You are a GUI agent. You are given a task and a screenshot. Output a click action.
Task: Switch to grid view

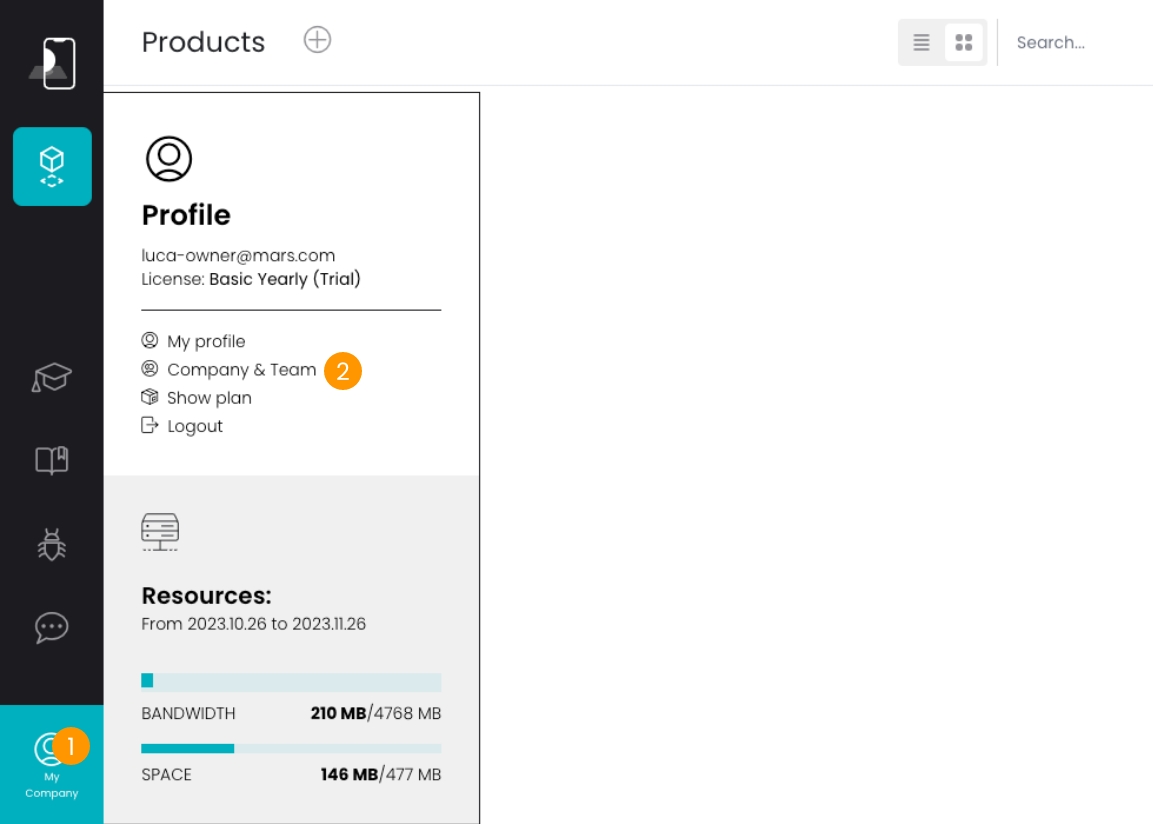[964, 43]
